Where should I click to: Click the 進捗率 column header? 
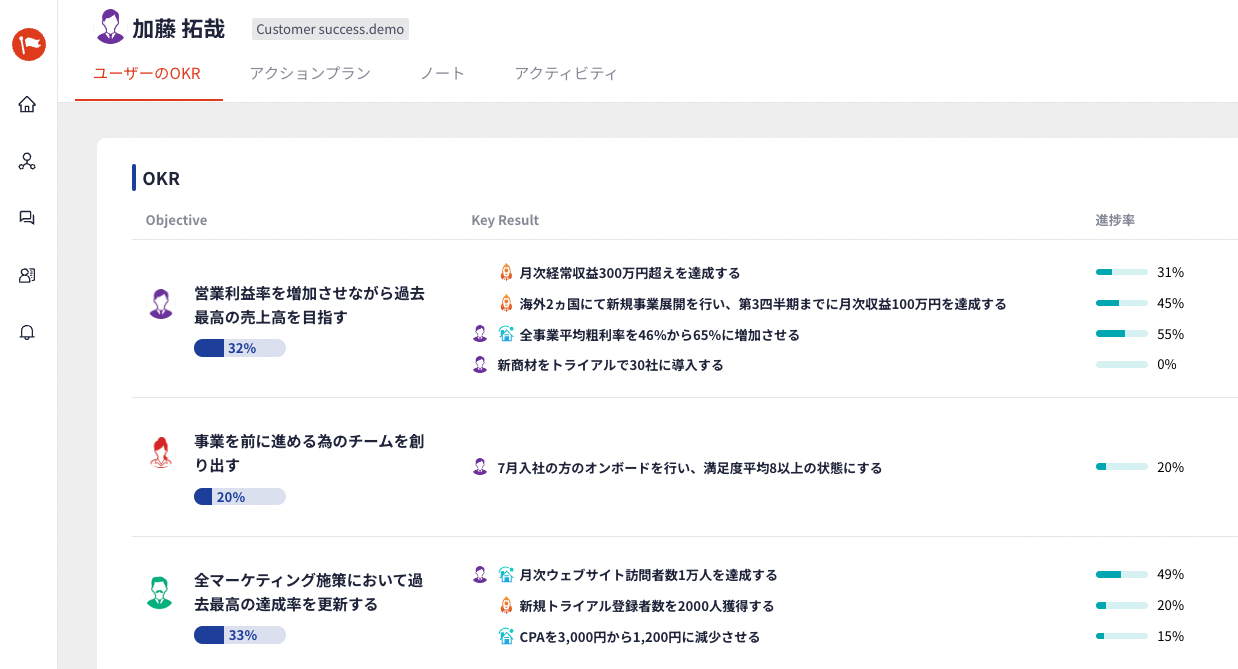[x=1115, y=220]
